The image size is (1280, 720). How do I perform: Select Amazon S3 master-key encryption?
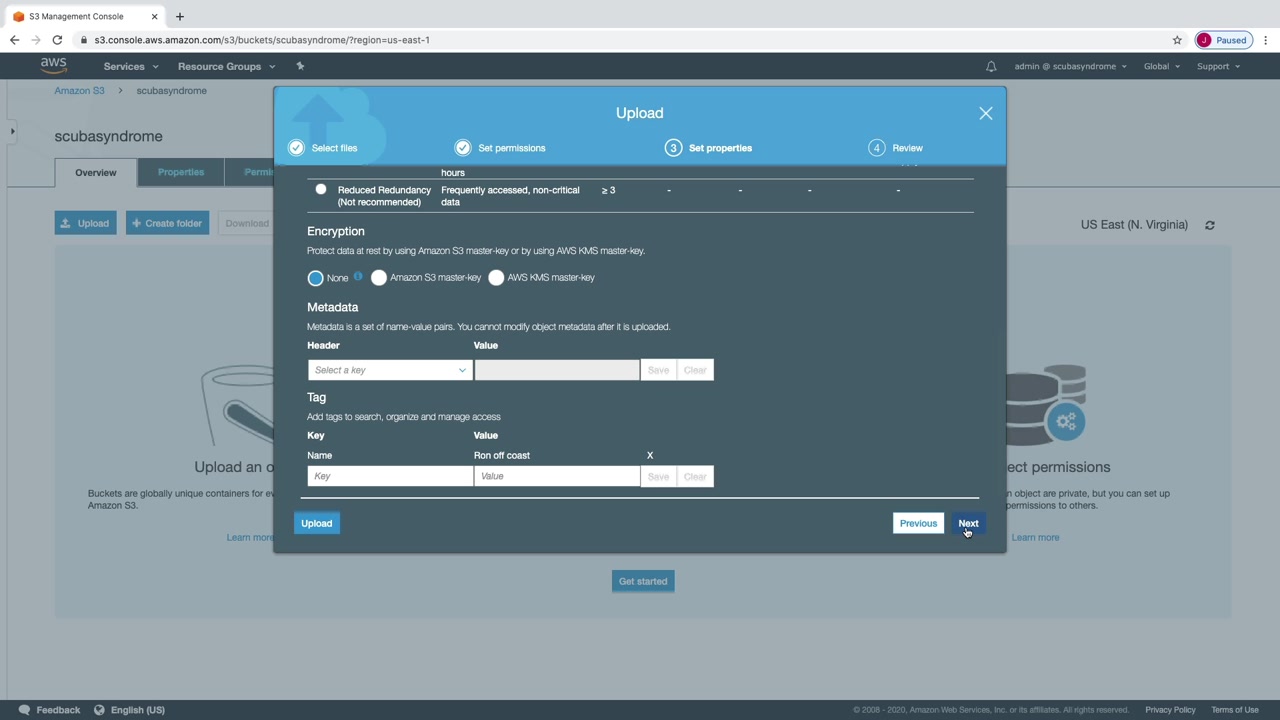(x=379, y=278)
